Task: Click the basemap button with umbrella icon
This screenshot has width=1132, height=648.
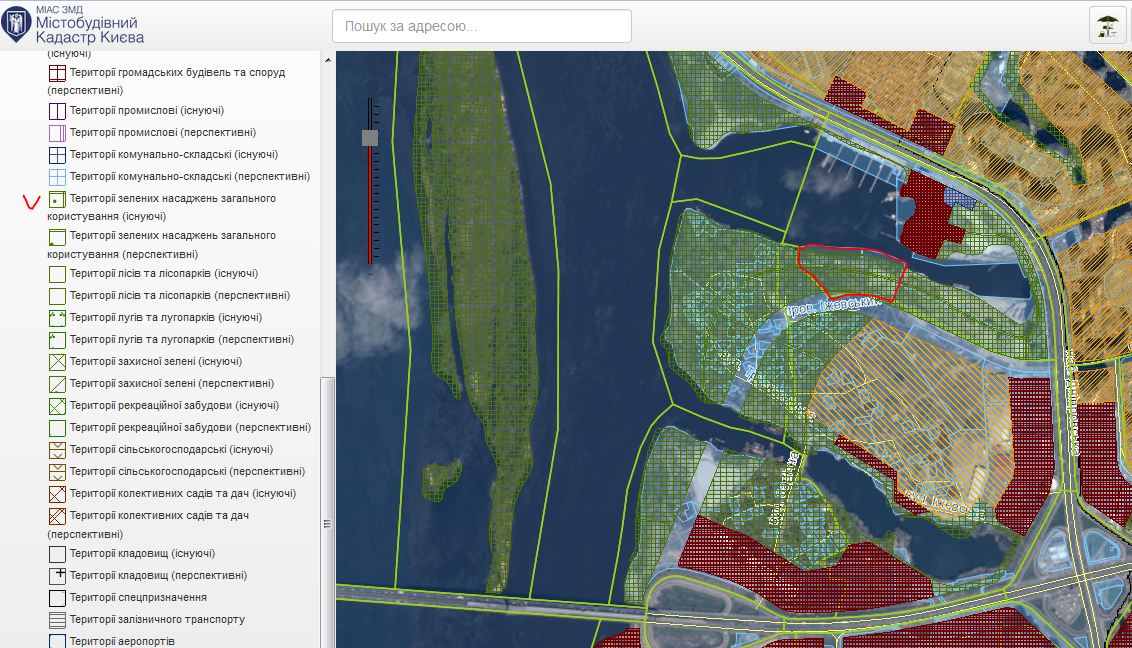Action: (x=1107, y=25)
